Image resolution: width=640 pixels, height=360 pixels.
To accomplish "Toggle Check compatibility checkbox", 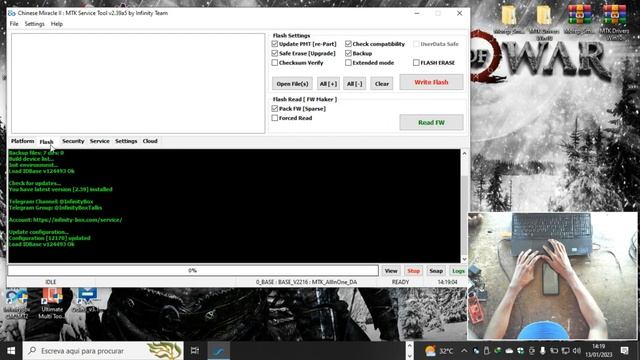I will coord(348,44).
